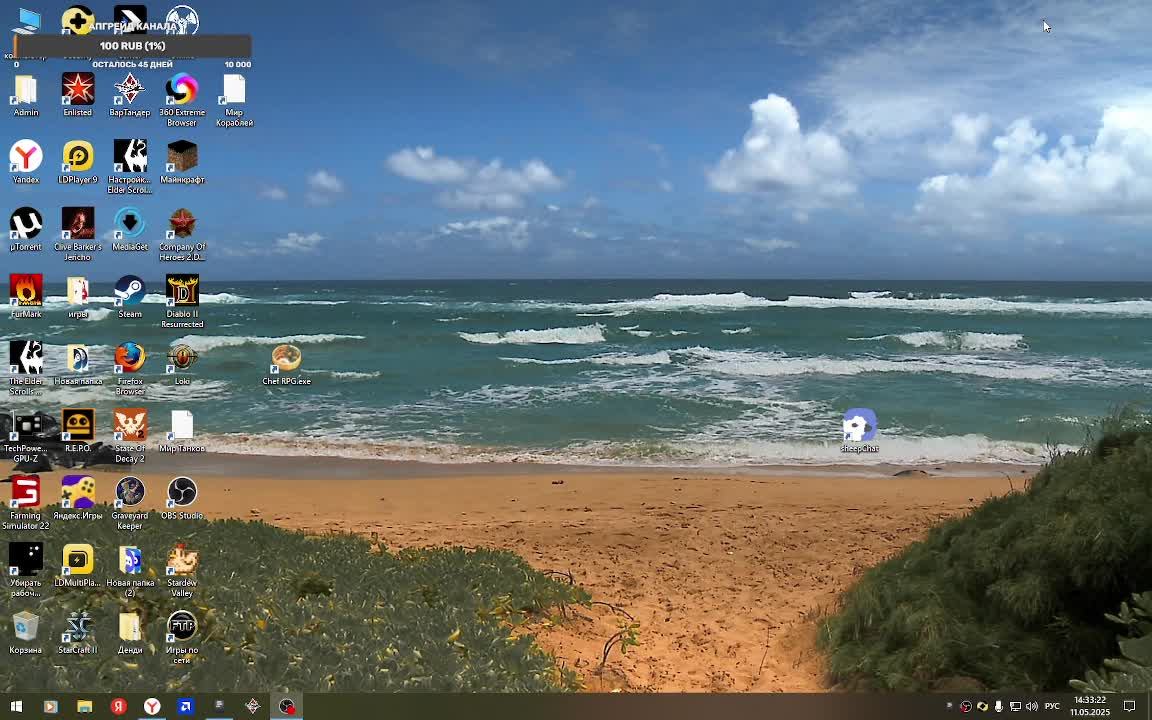Select the Chef RPG.exe desktop icon
This screenshot has height=720, width=1152.
point(286,360)
